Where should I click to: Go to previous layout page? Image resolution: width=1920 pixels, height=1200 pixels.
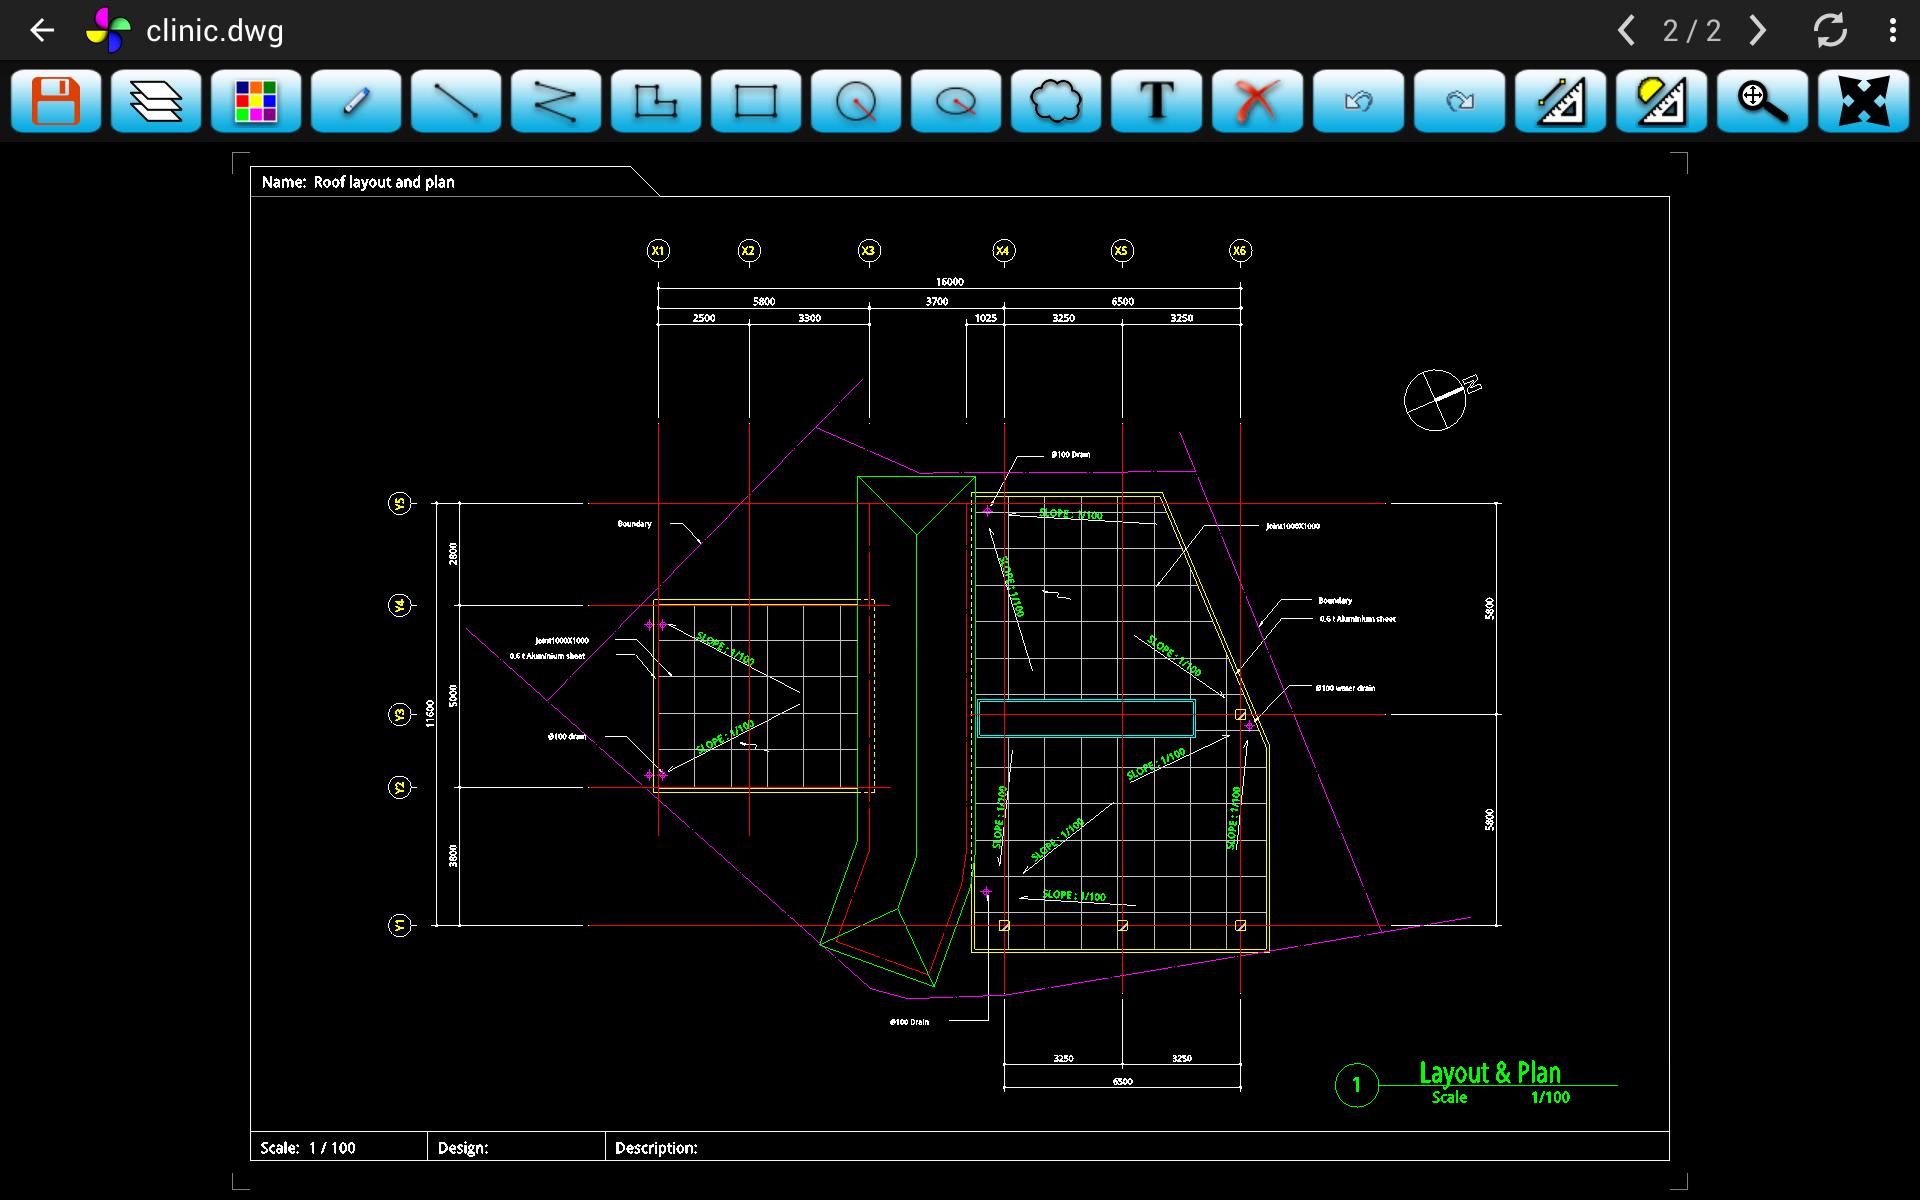(1627, 31)
